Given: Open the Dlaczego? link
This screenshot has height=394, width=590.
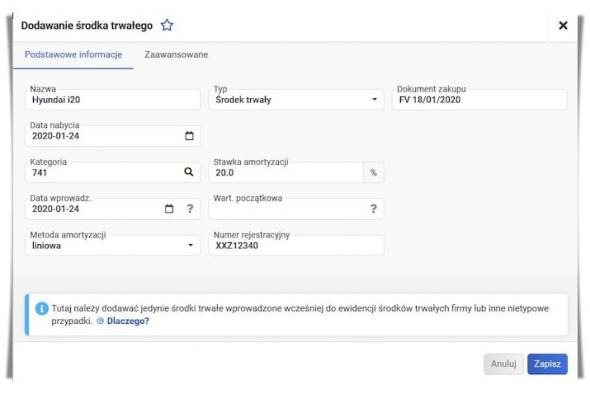Looking at the screenshot, I should tap(128, 321).
